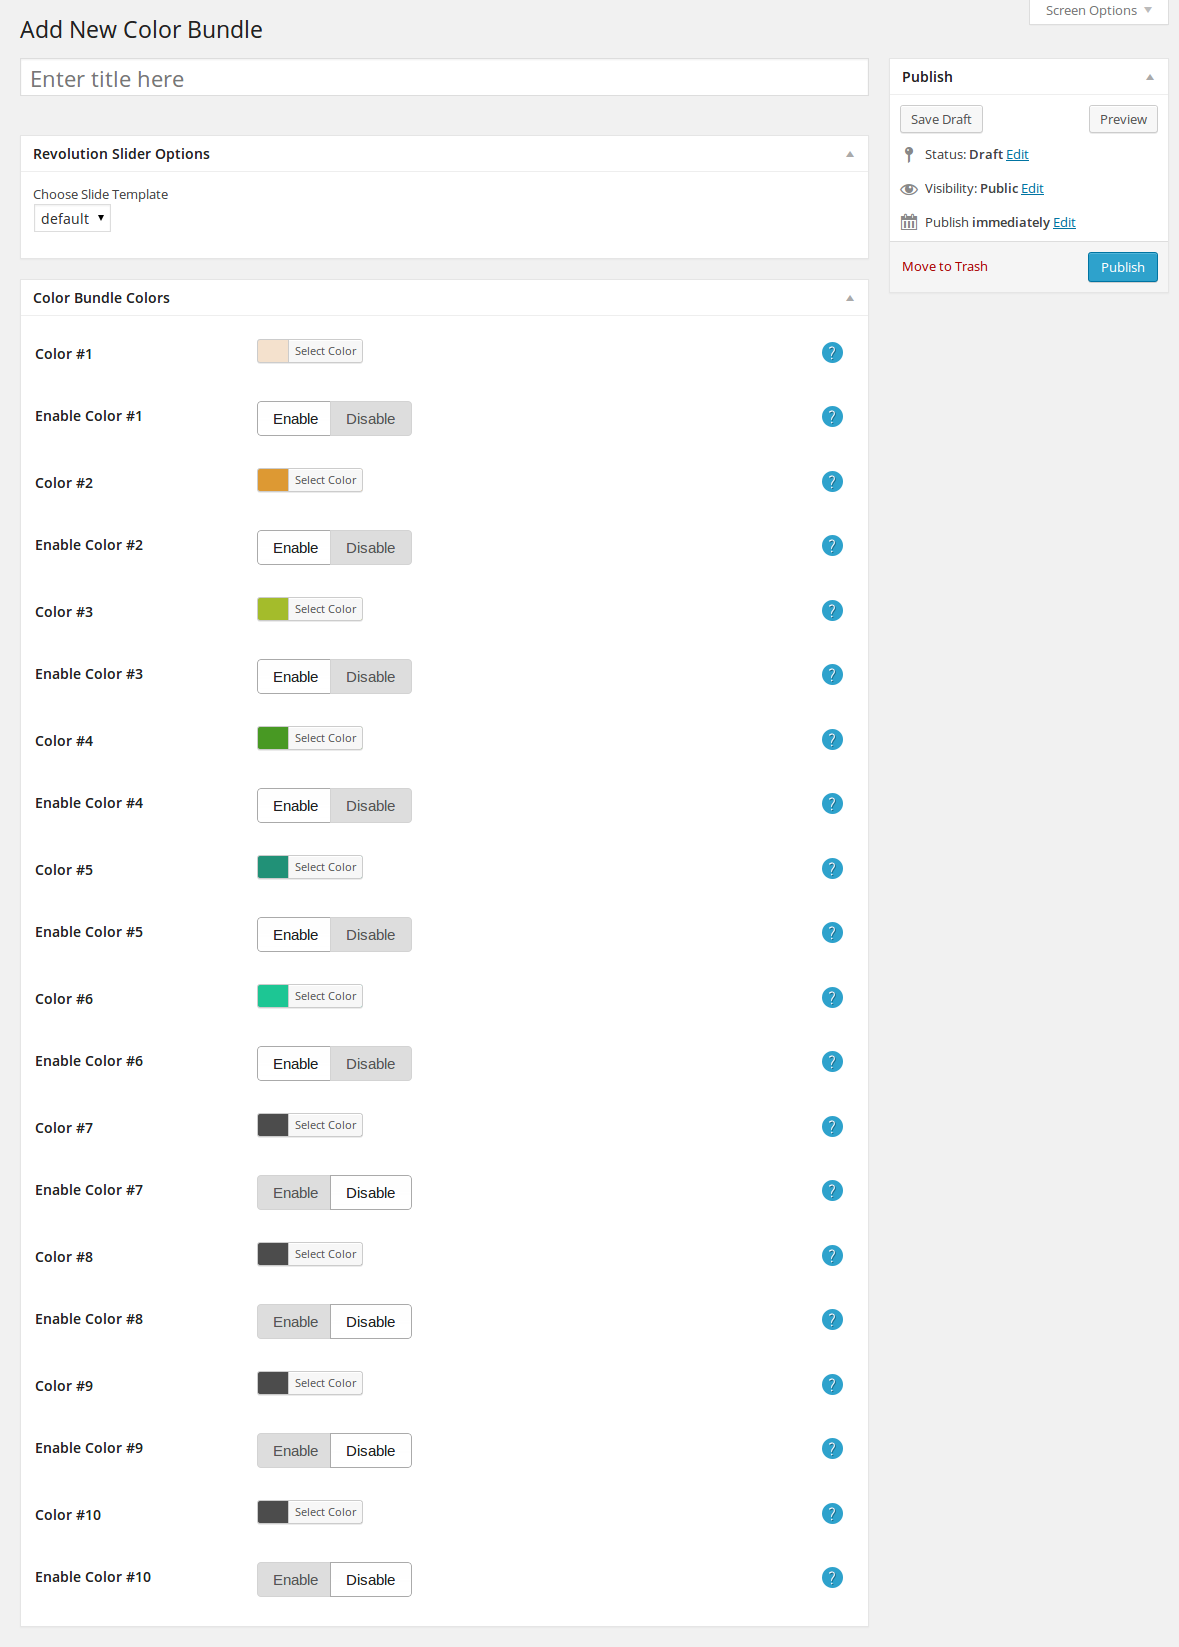The width and height of the screenshot is (1179, 1647).
Task: Switch Enable Color #3 to Disable
Action: 371,677
